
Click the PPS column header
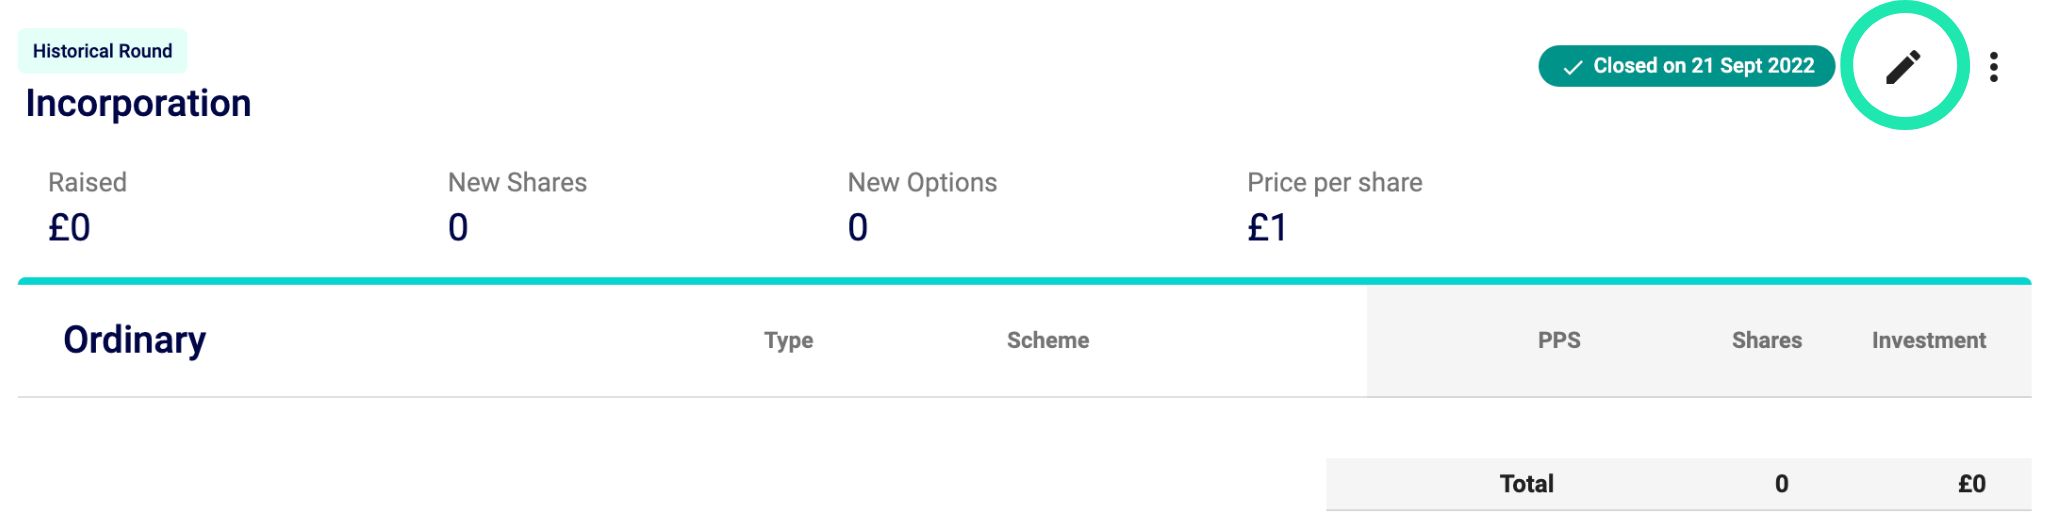tap(1558, 341)
